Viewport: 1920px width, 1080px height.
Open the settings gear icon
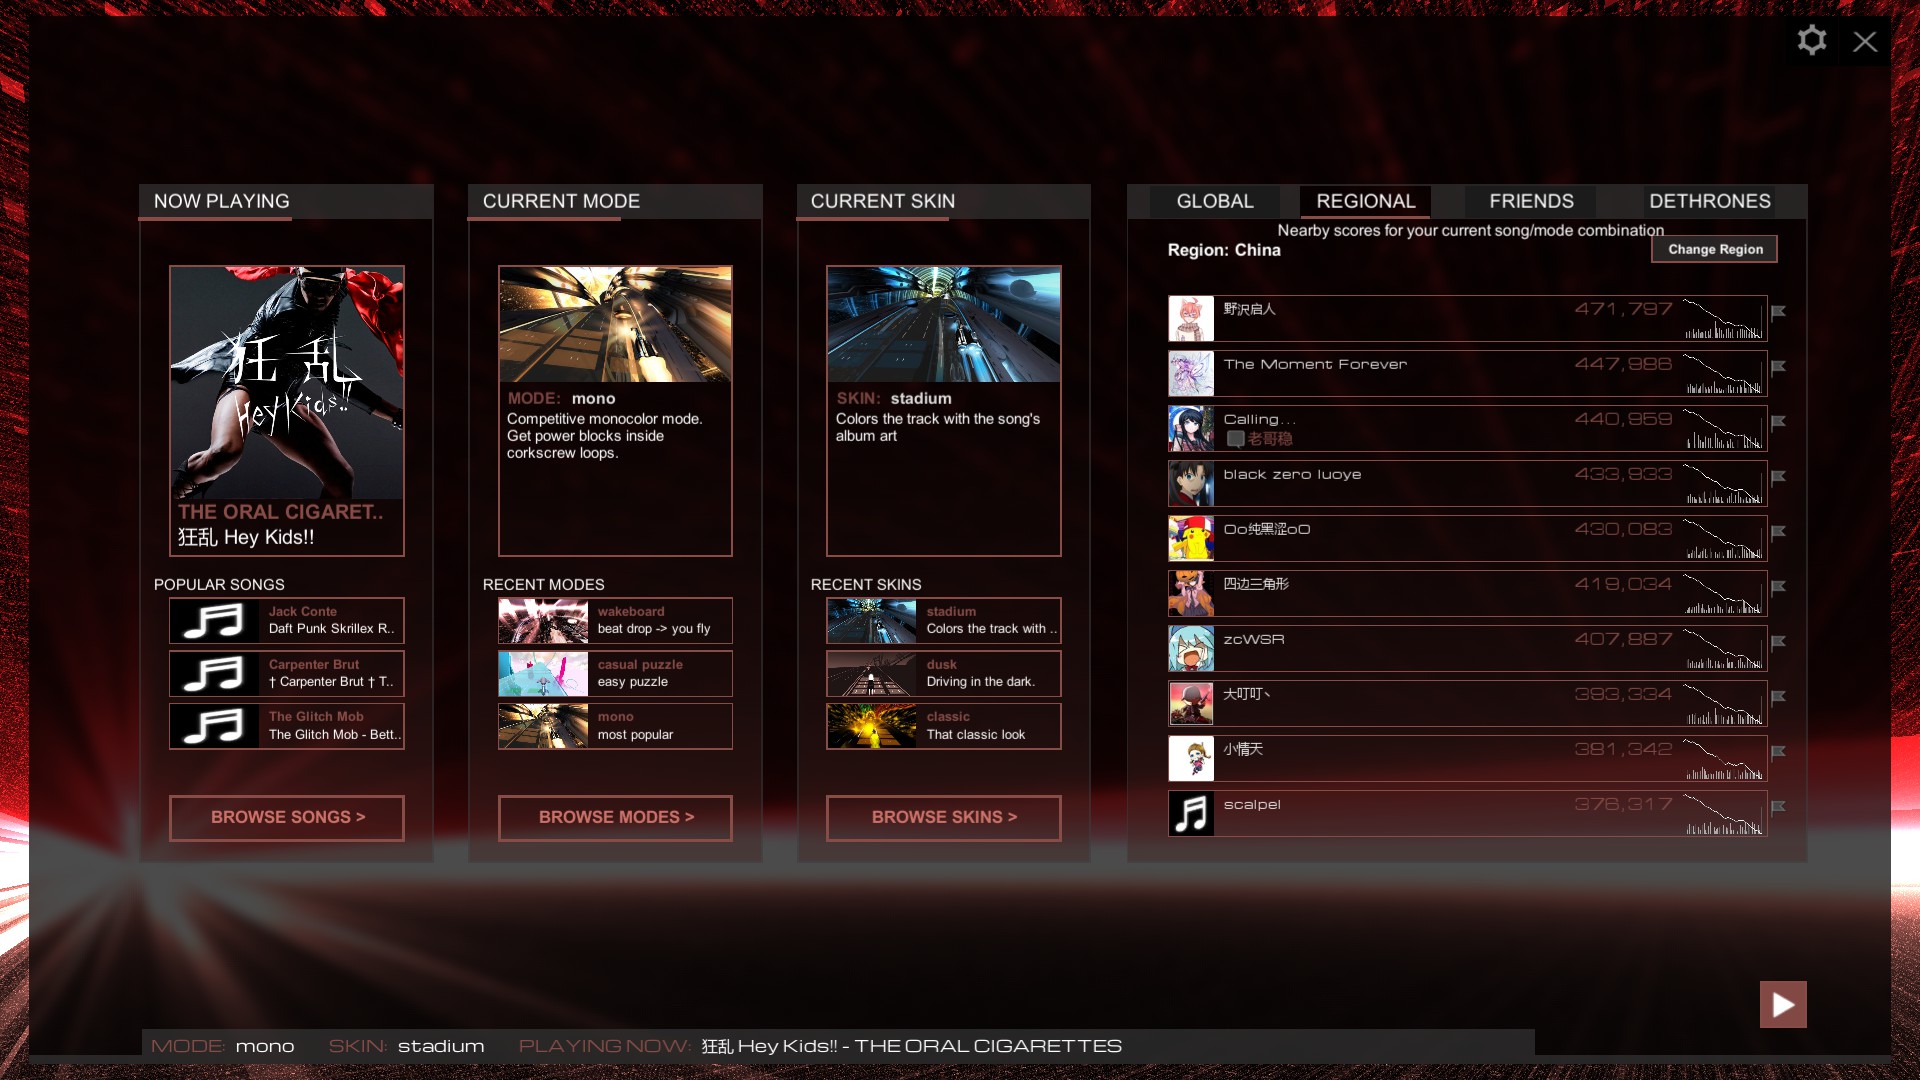(x=1812, y=40)
